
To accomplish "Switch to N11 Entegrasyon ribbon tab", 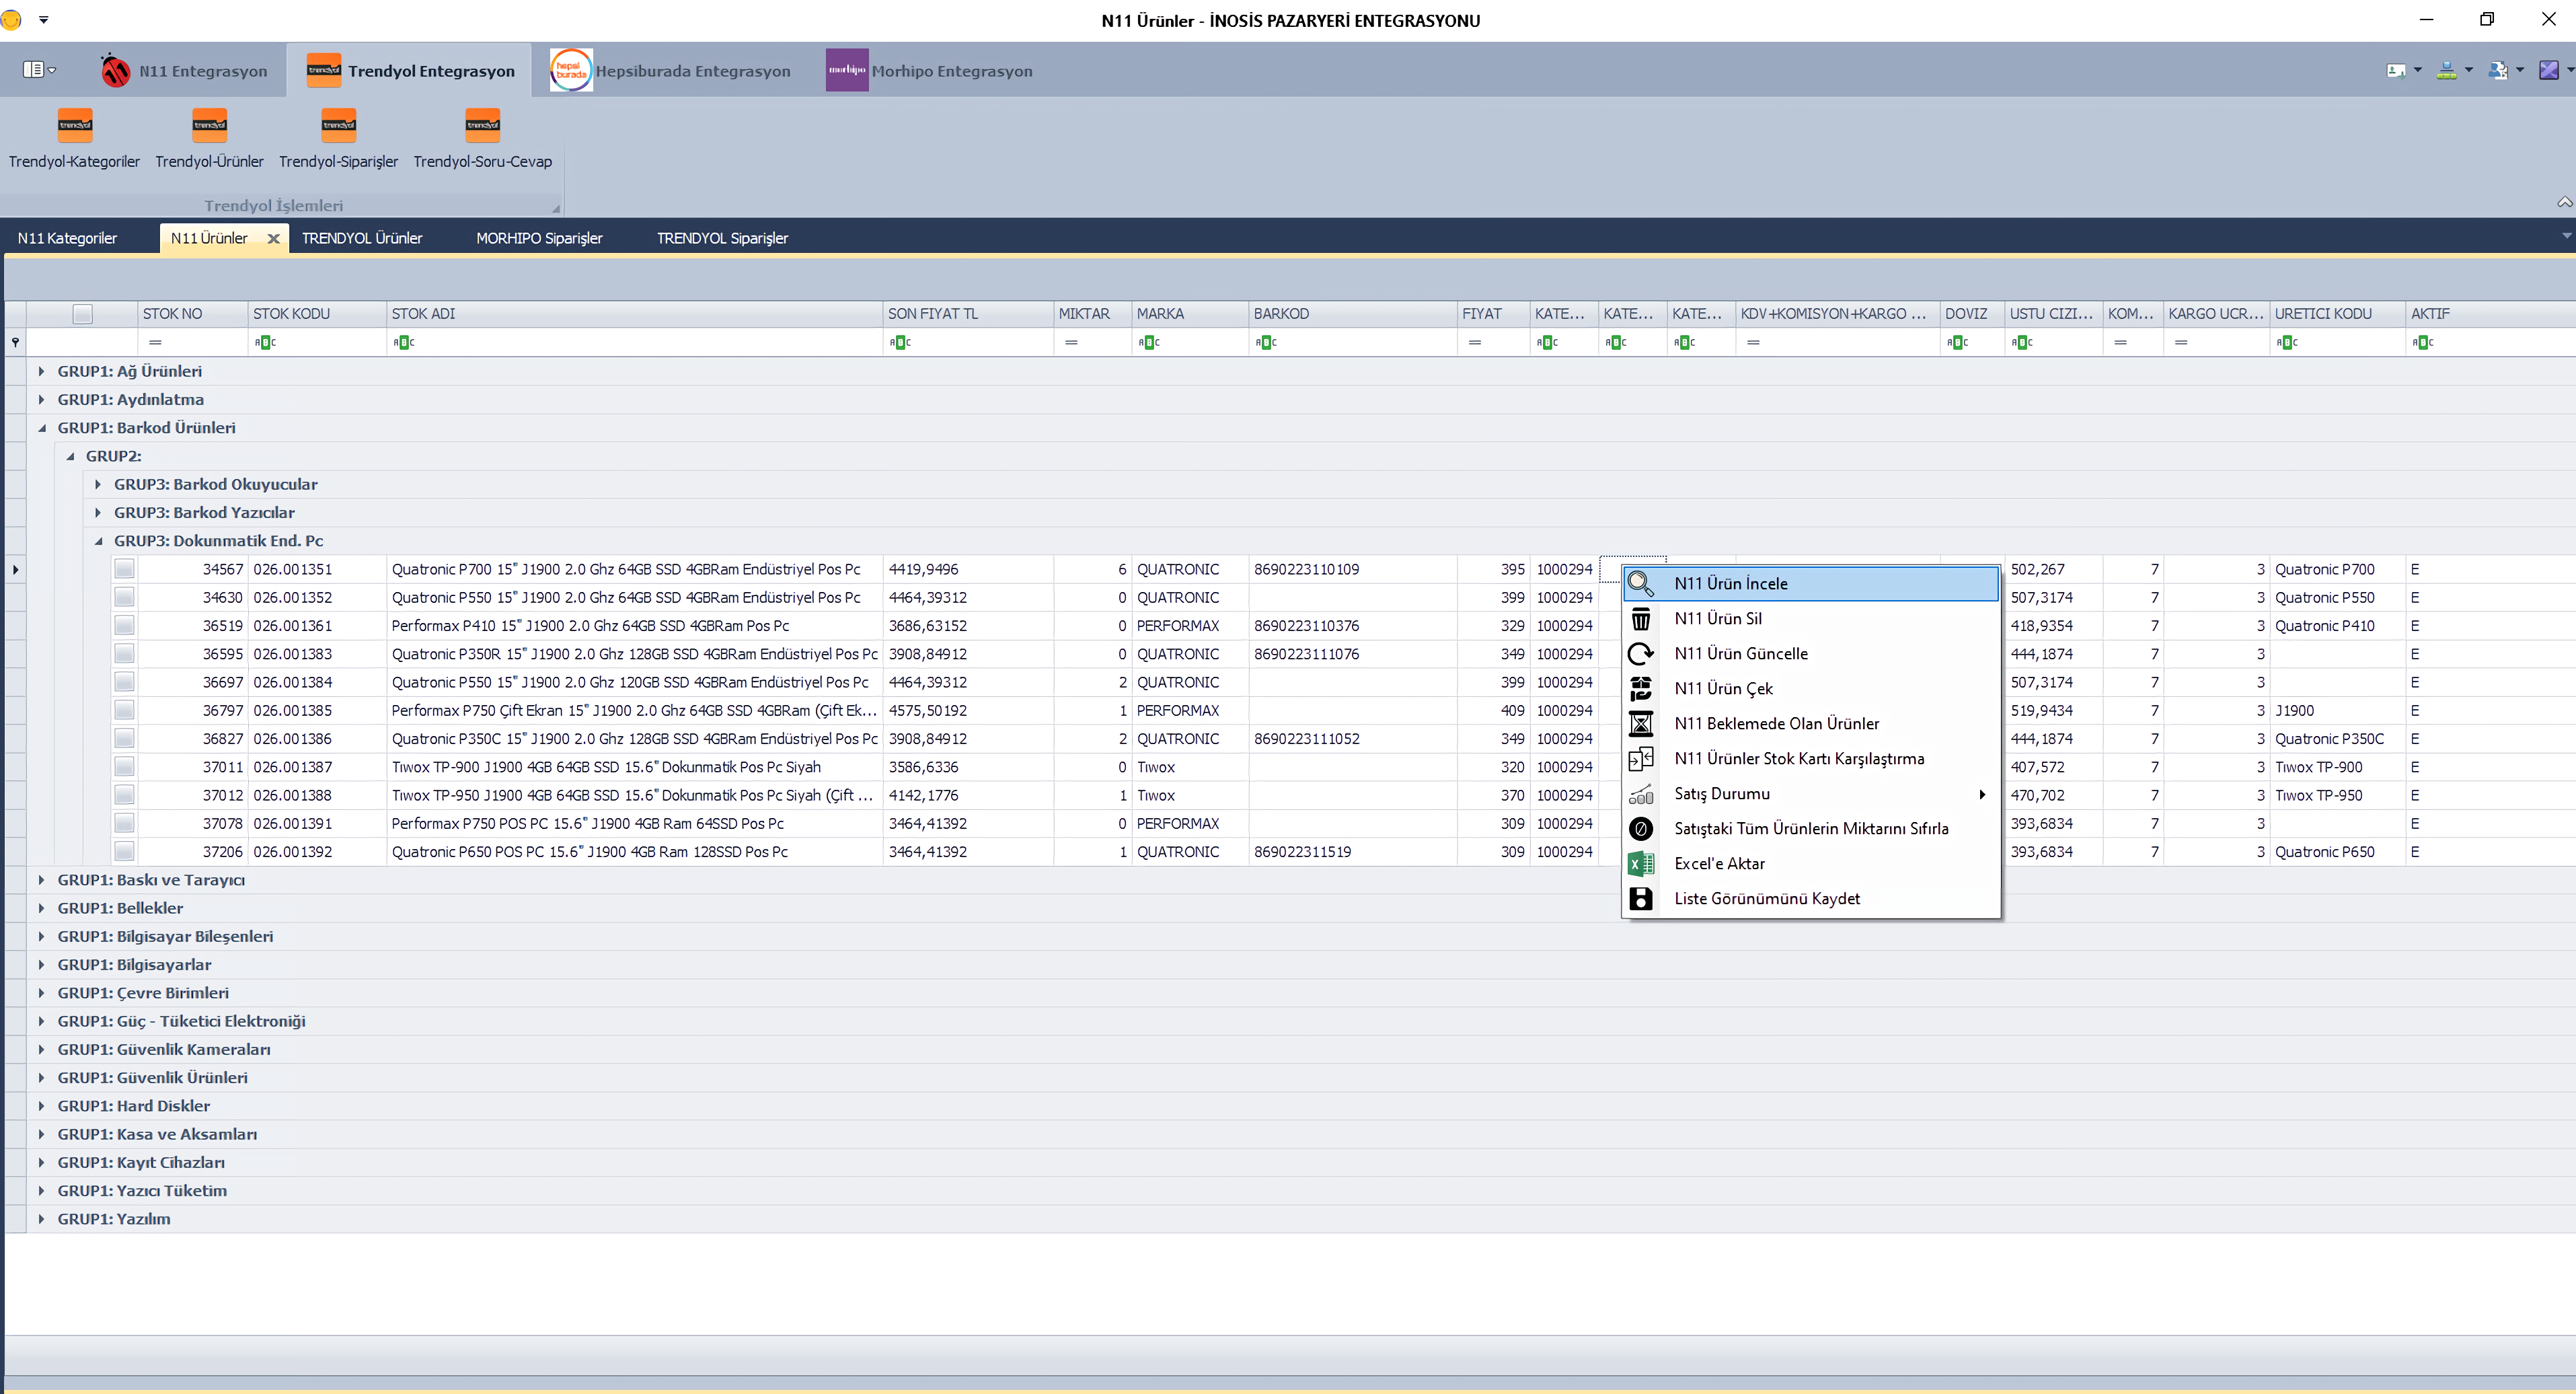I will pyautogui.click(x=185, y=70).
